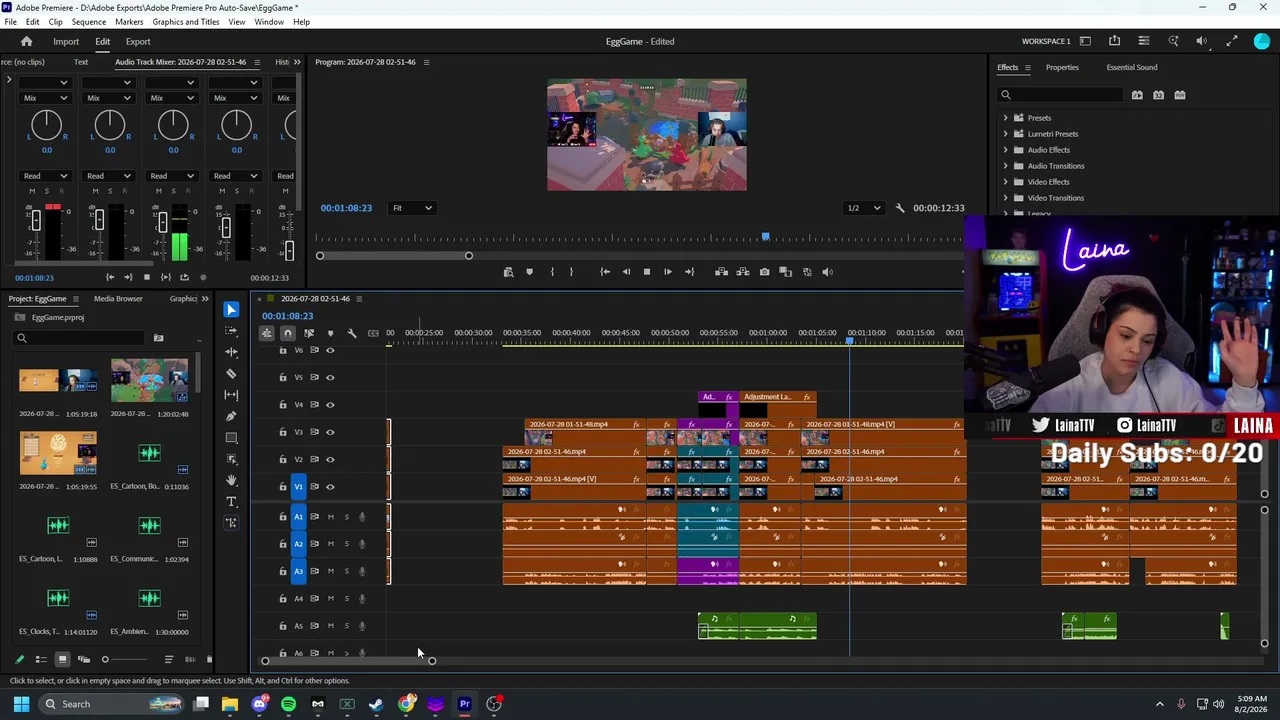This screenshot has height=720, width=1280.
Task: Open the New Bin folder icon in Project panel
Action: tap(158, 338)
